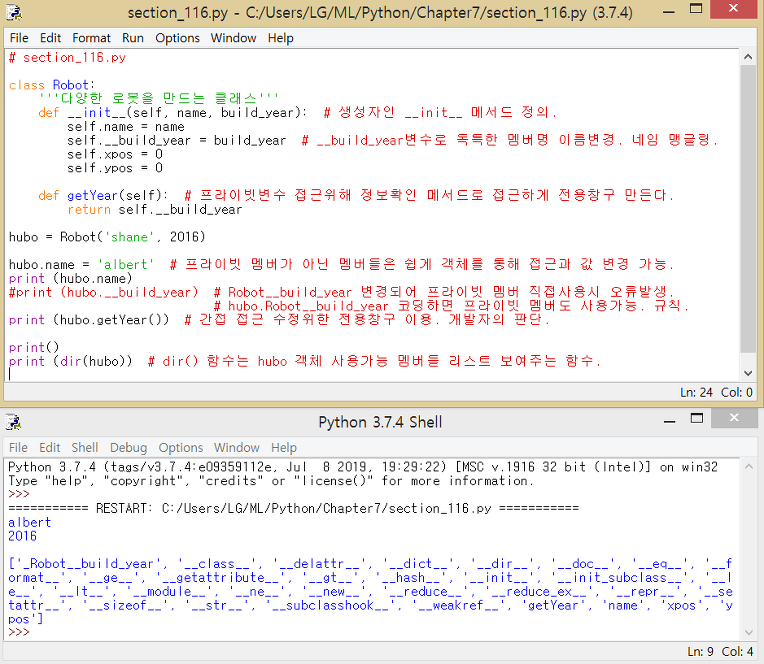Click the '2016' output in Shell

[22, 536]
